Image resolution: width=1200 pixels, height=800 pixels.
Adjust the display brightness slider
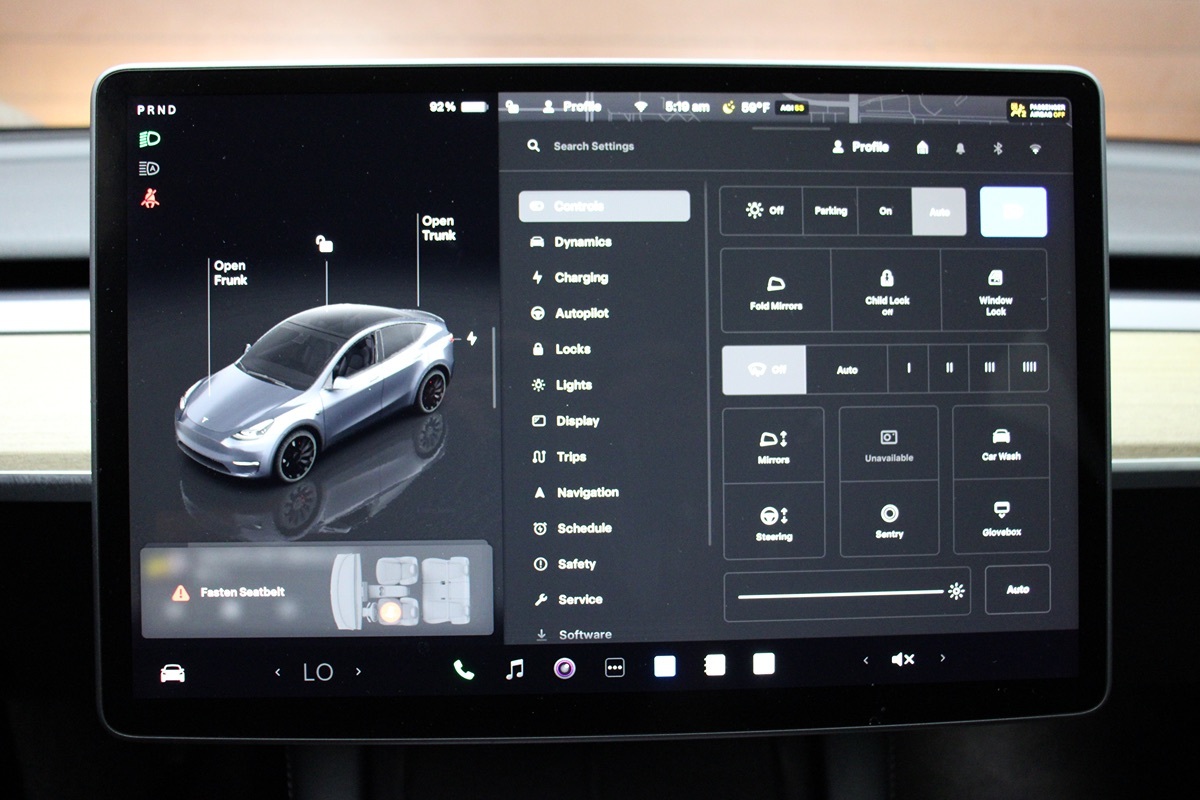(x=840, y=593)
